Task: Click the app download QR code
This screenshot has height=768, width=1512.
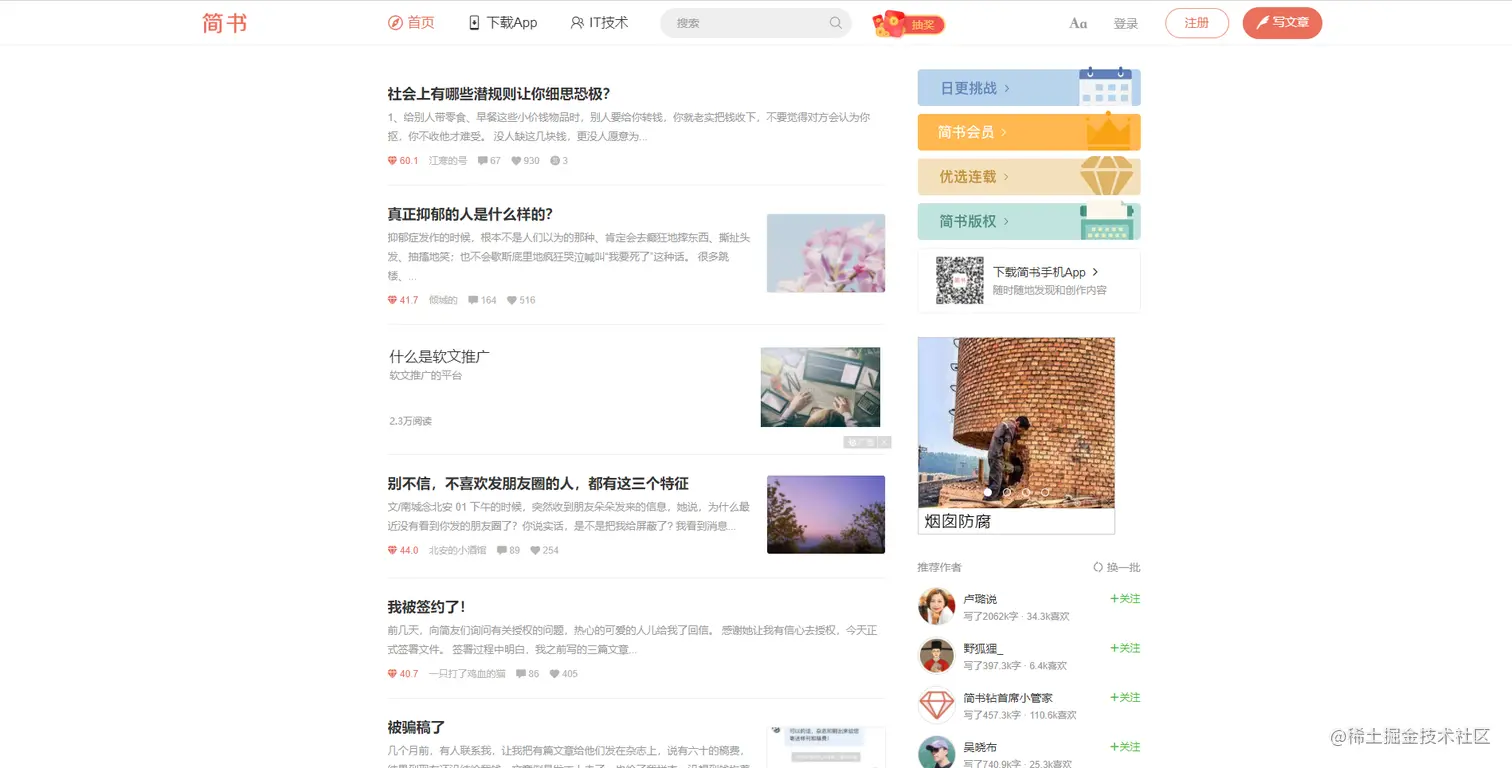Action: (960, 281)
